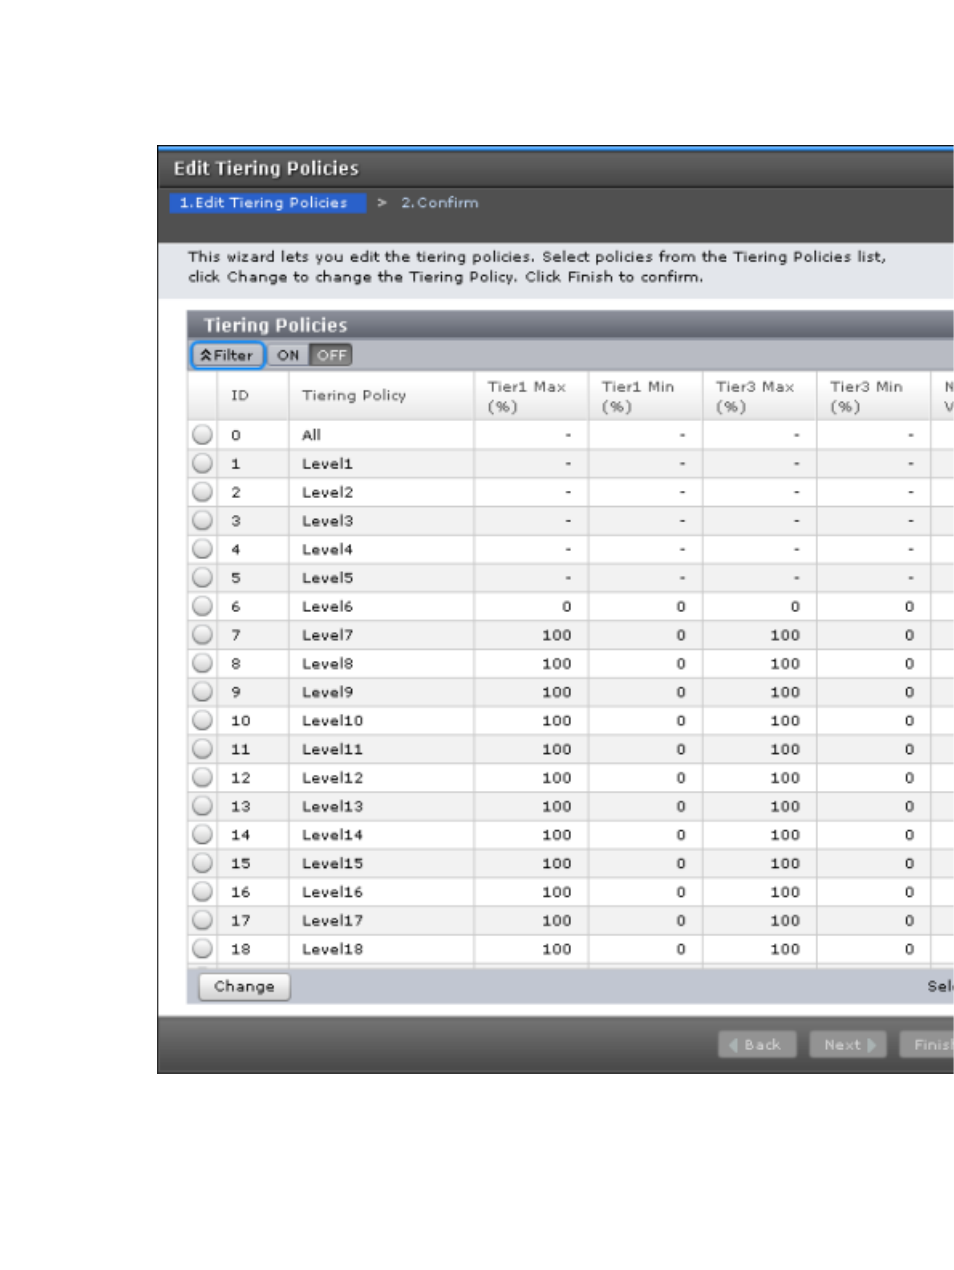Choose the Level4 policy radio button
The height and width of the screenshot is (1270, 954).
(202, 549)
